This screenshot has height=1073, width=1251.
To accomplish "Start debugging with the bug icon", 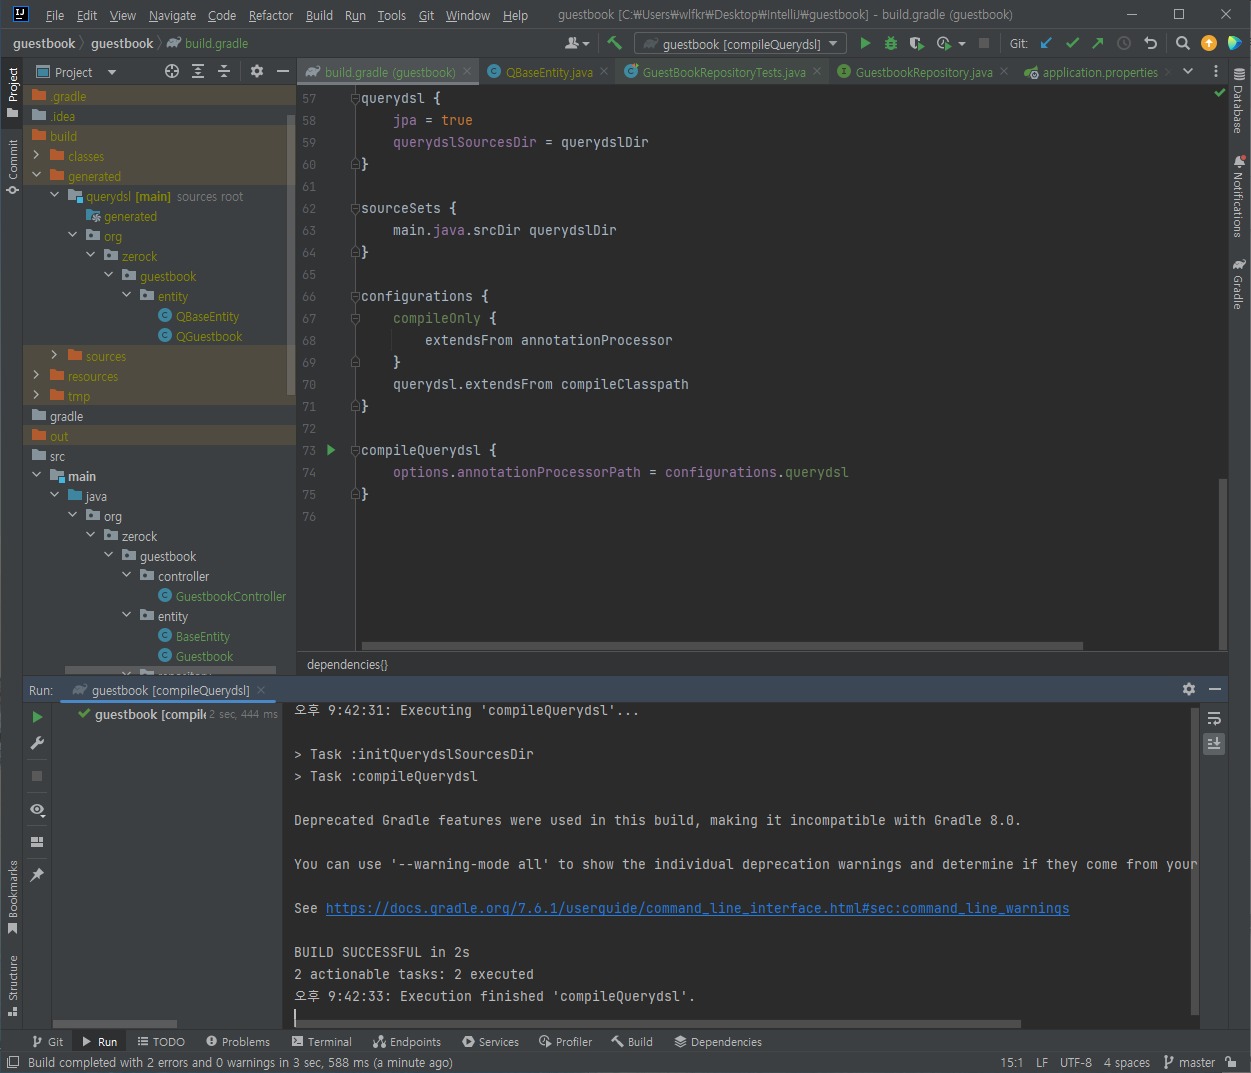I will coord(891,43).
